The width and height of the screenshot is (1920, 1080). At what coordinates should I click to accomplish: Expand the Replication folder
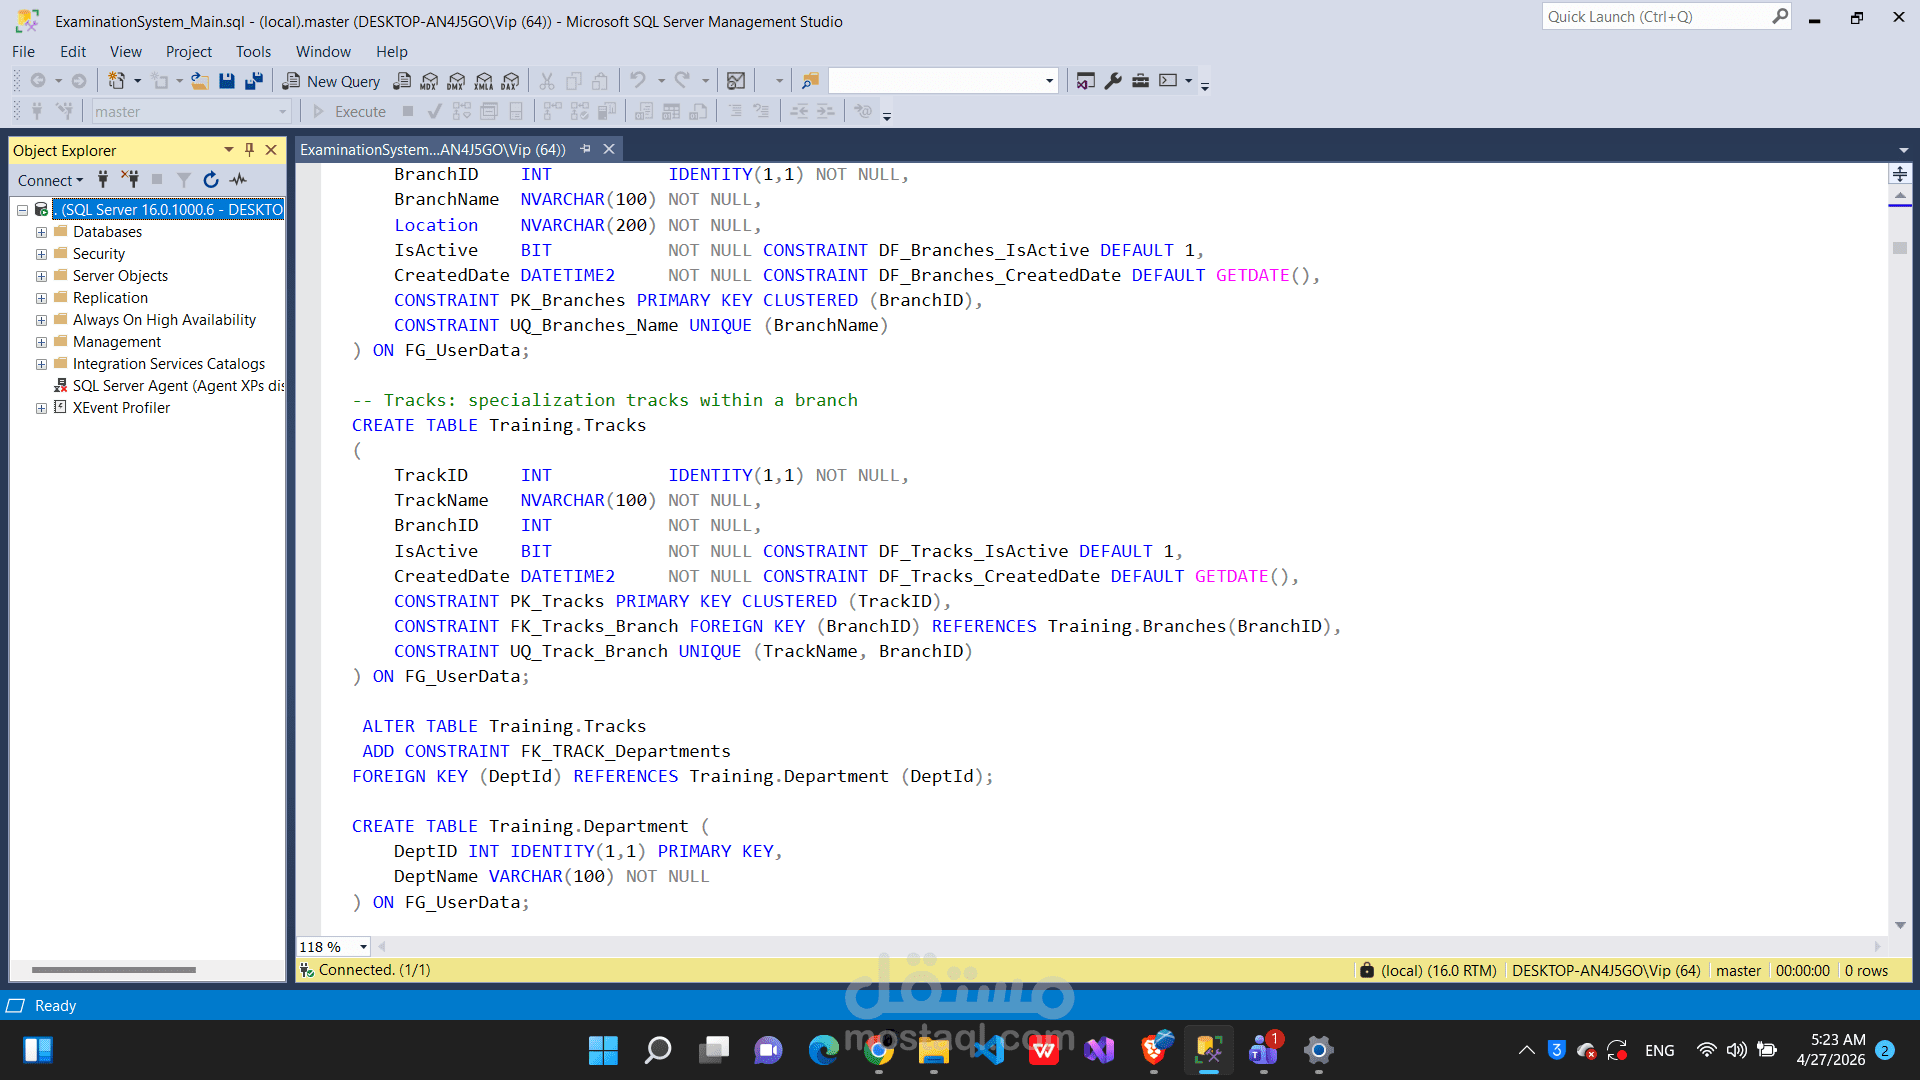[x=41, y=298]
